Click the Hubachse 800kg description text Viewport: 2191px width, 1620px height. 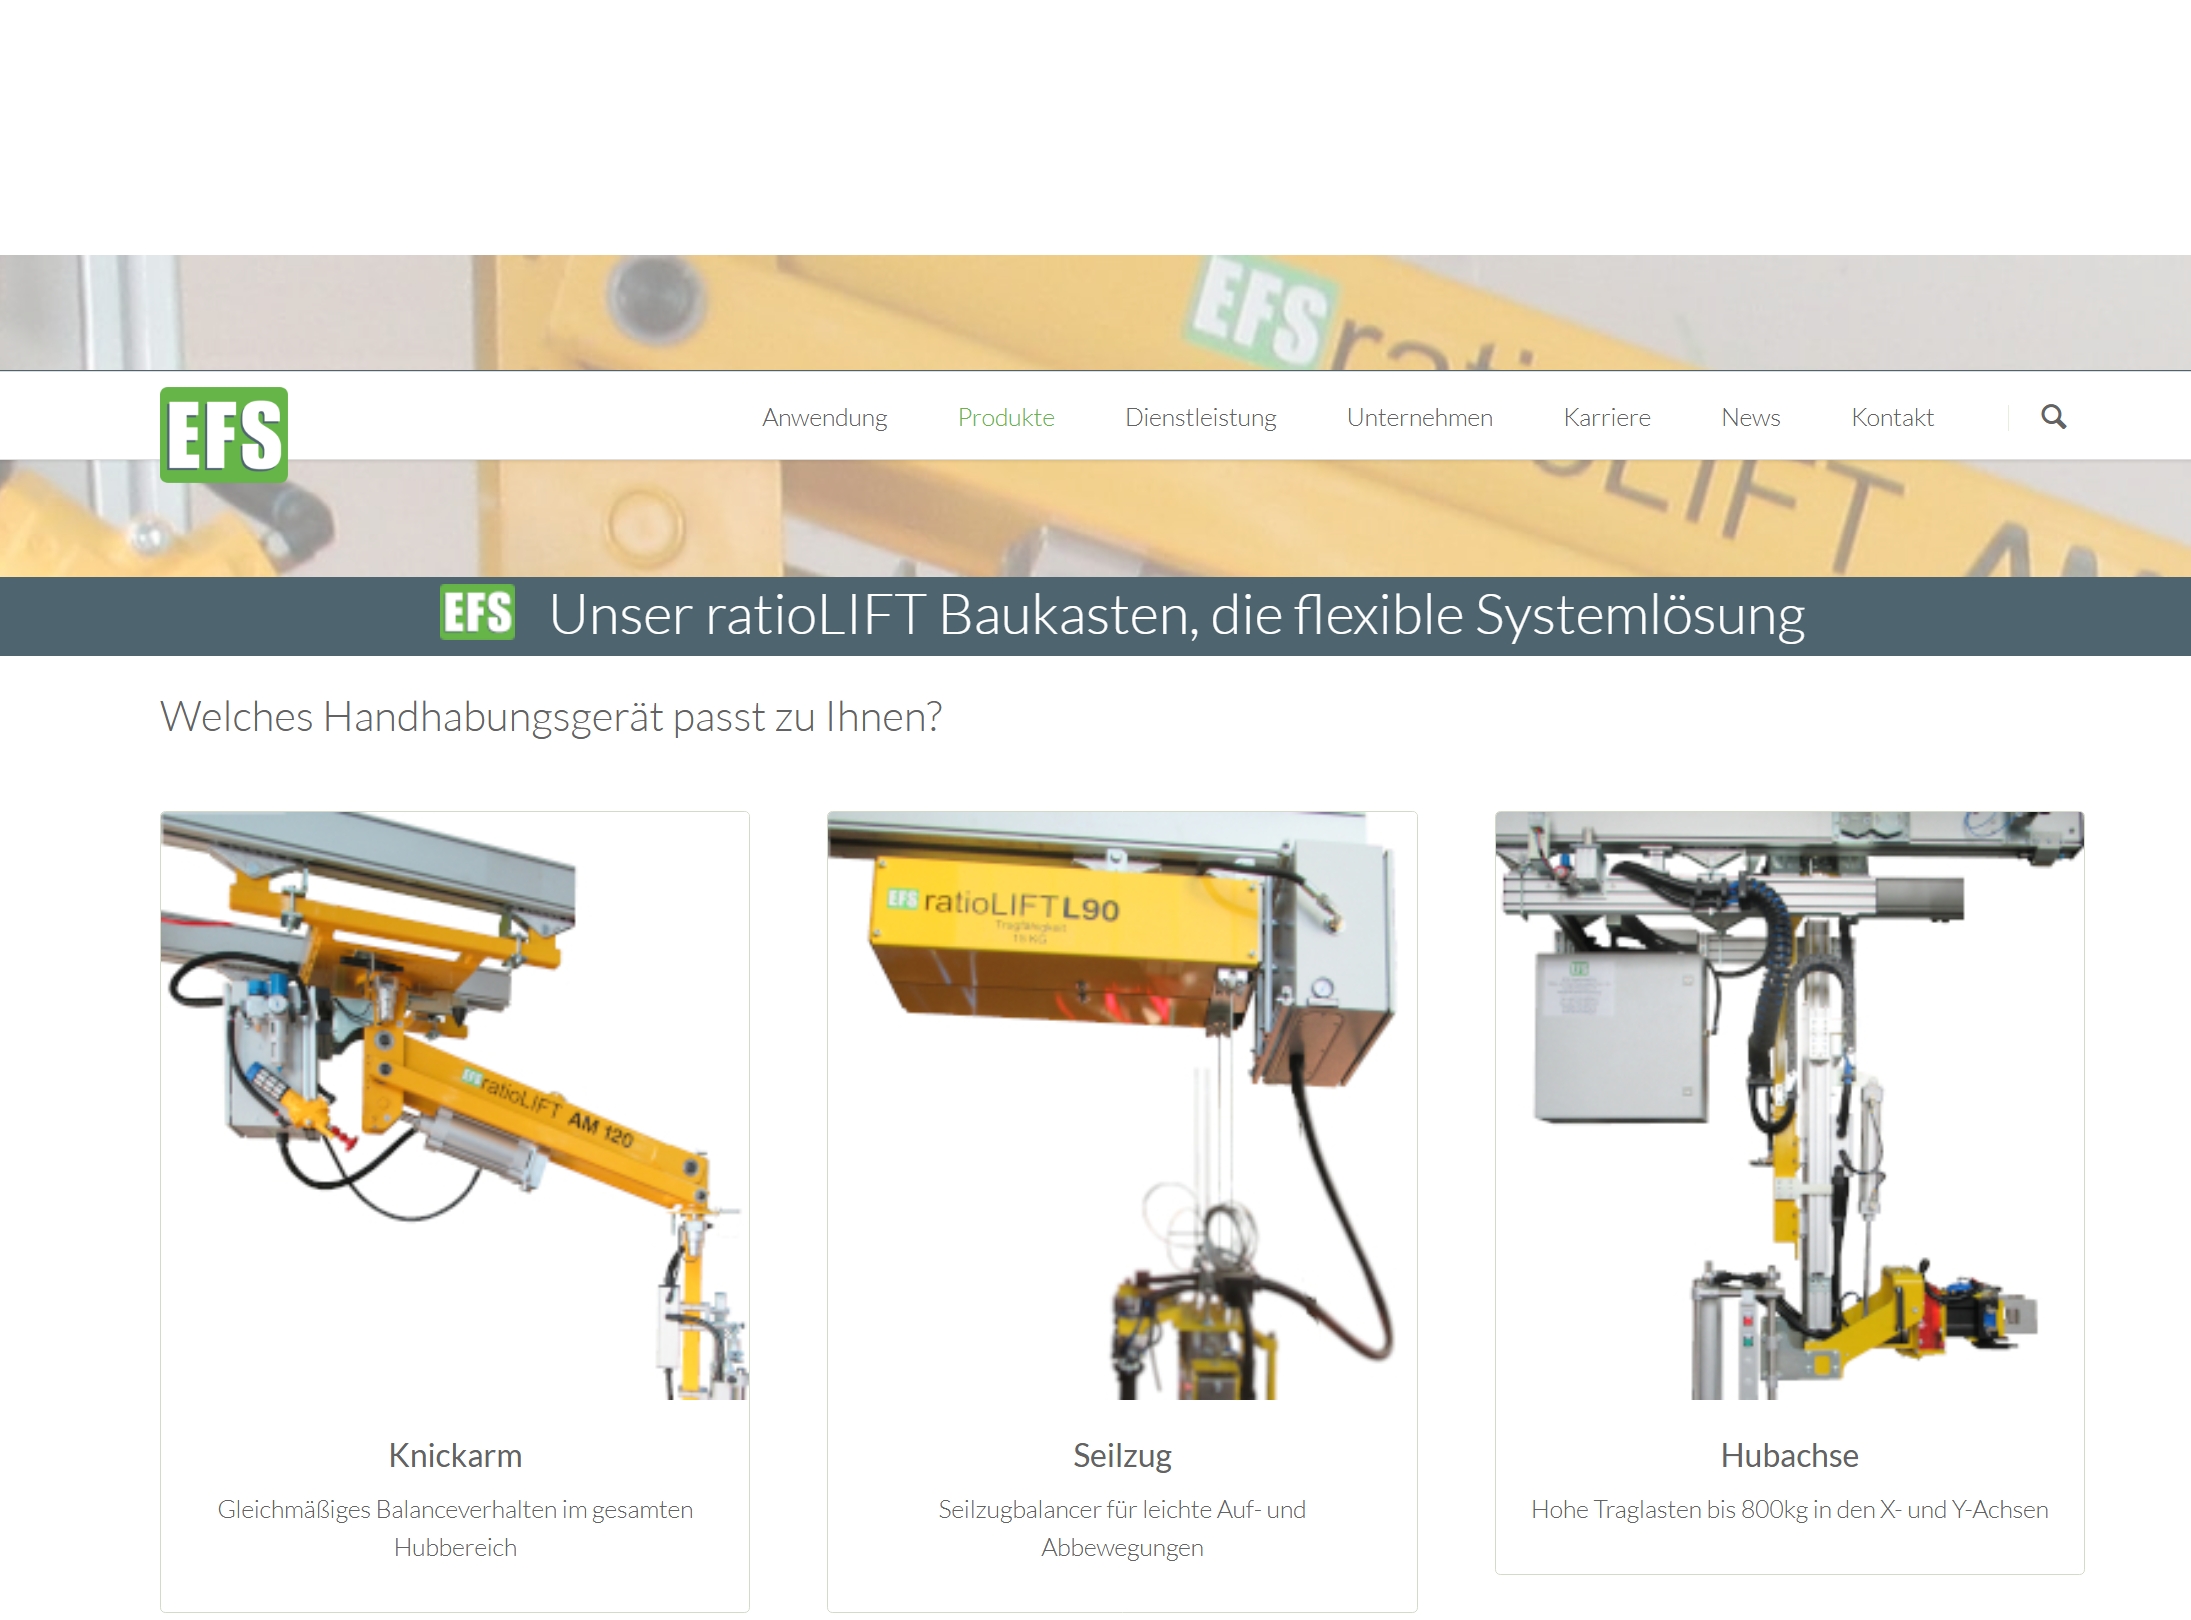1789,1509
